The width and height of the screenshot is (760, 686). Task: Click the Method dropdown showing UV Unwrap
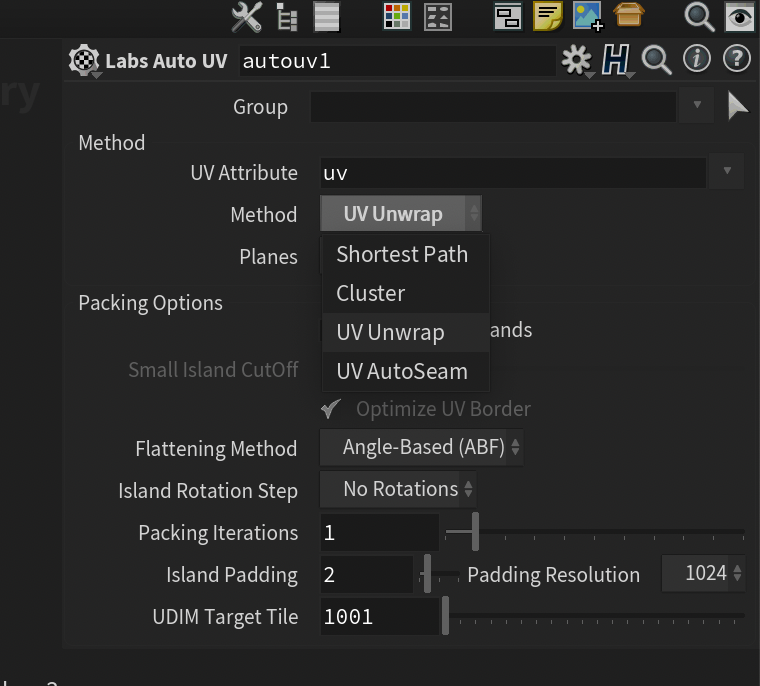(x=401, y=214)
